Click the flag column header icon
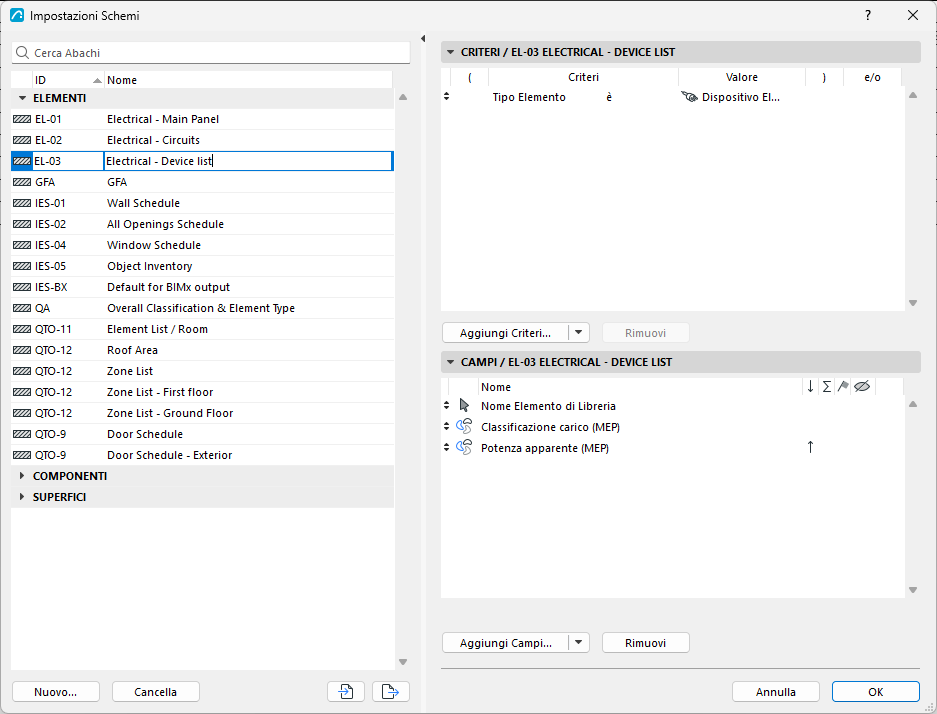The height and width of the screenshot is (714, 937). pos(843,387)
